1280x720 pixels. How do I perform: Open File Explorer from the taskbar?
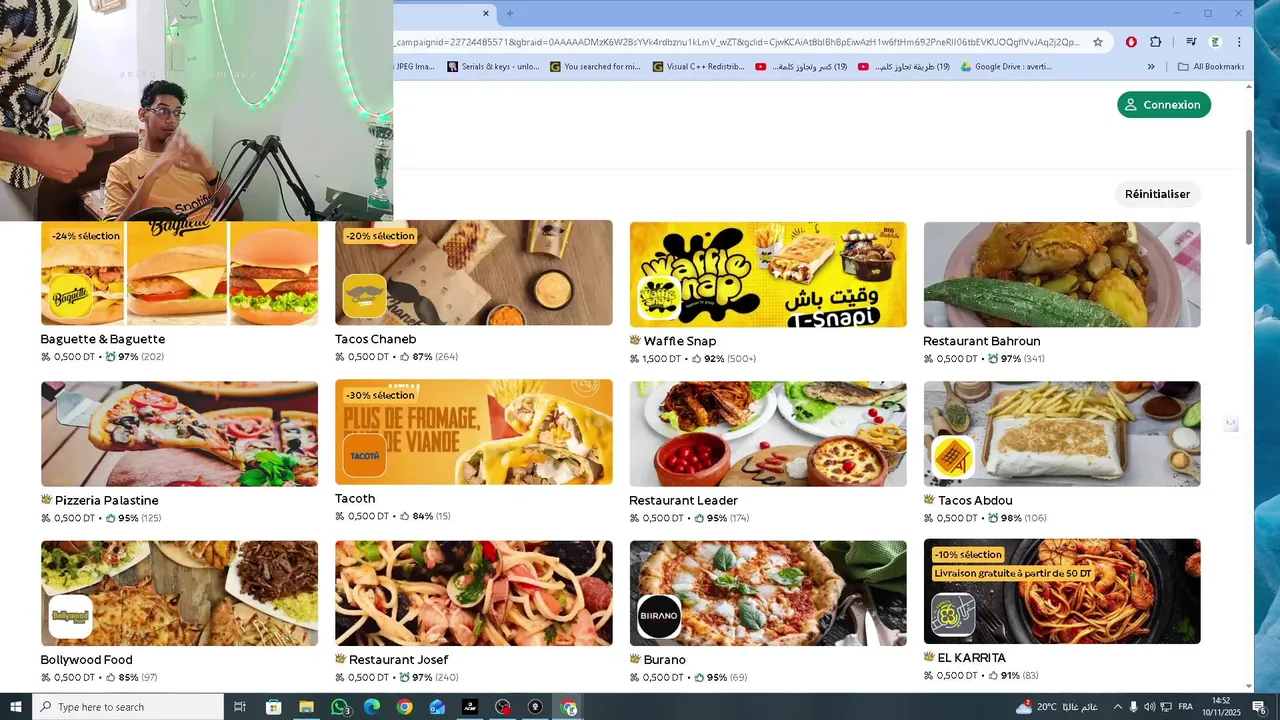click(306, 707)
